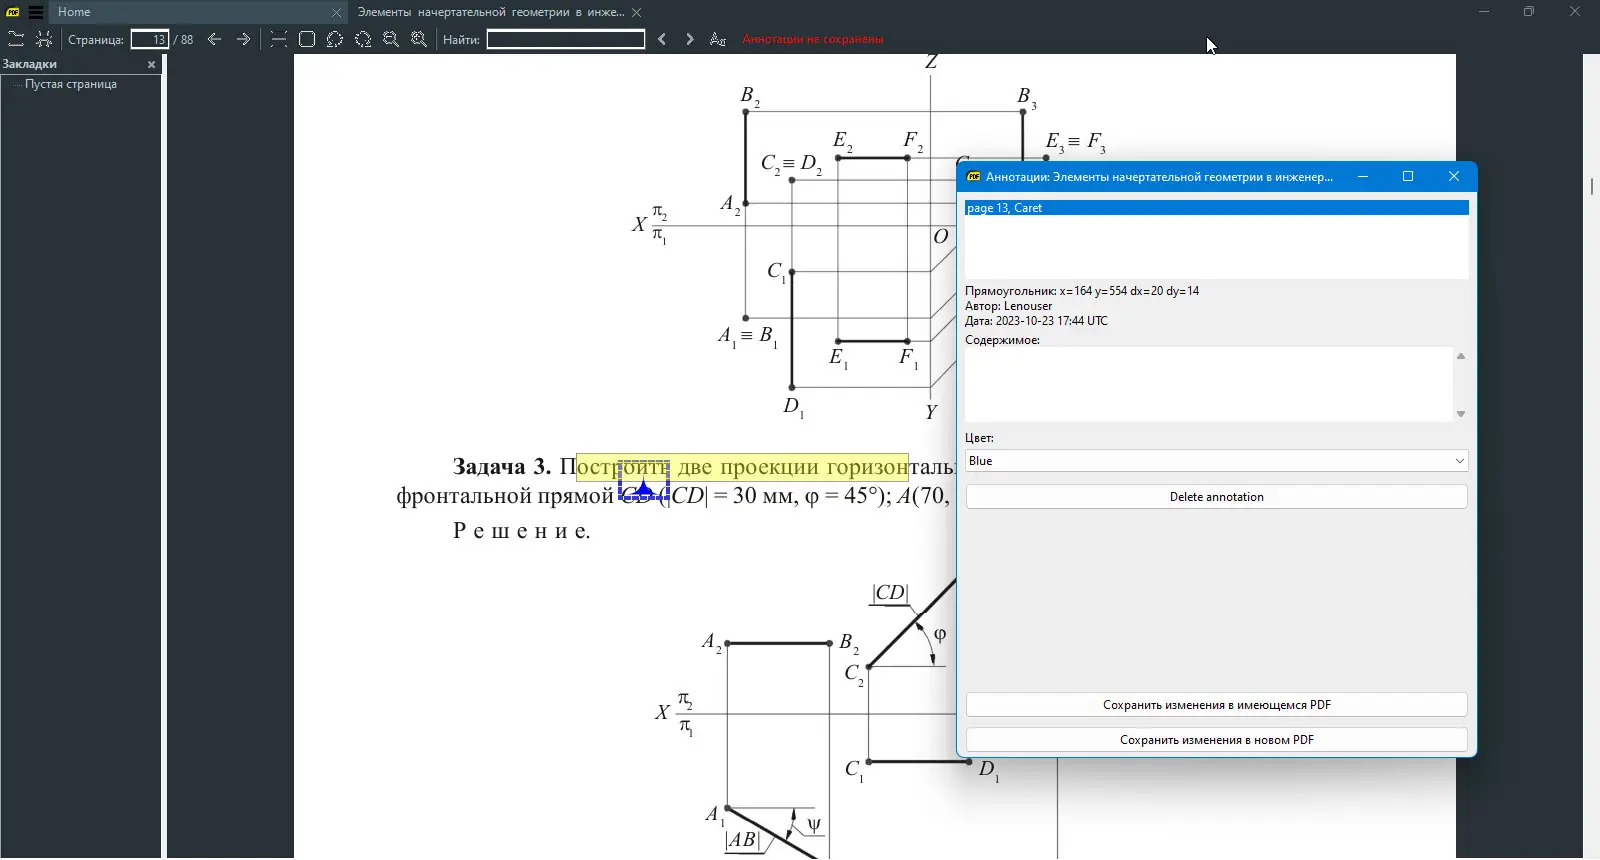Open the hamburger main menu
The height and width of the screenshot is (860, 1600).
[x=36, y=12]
